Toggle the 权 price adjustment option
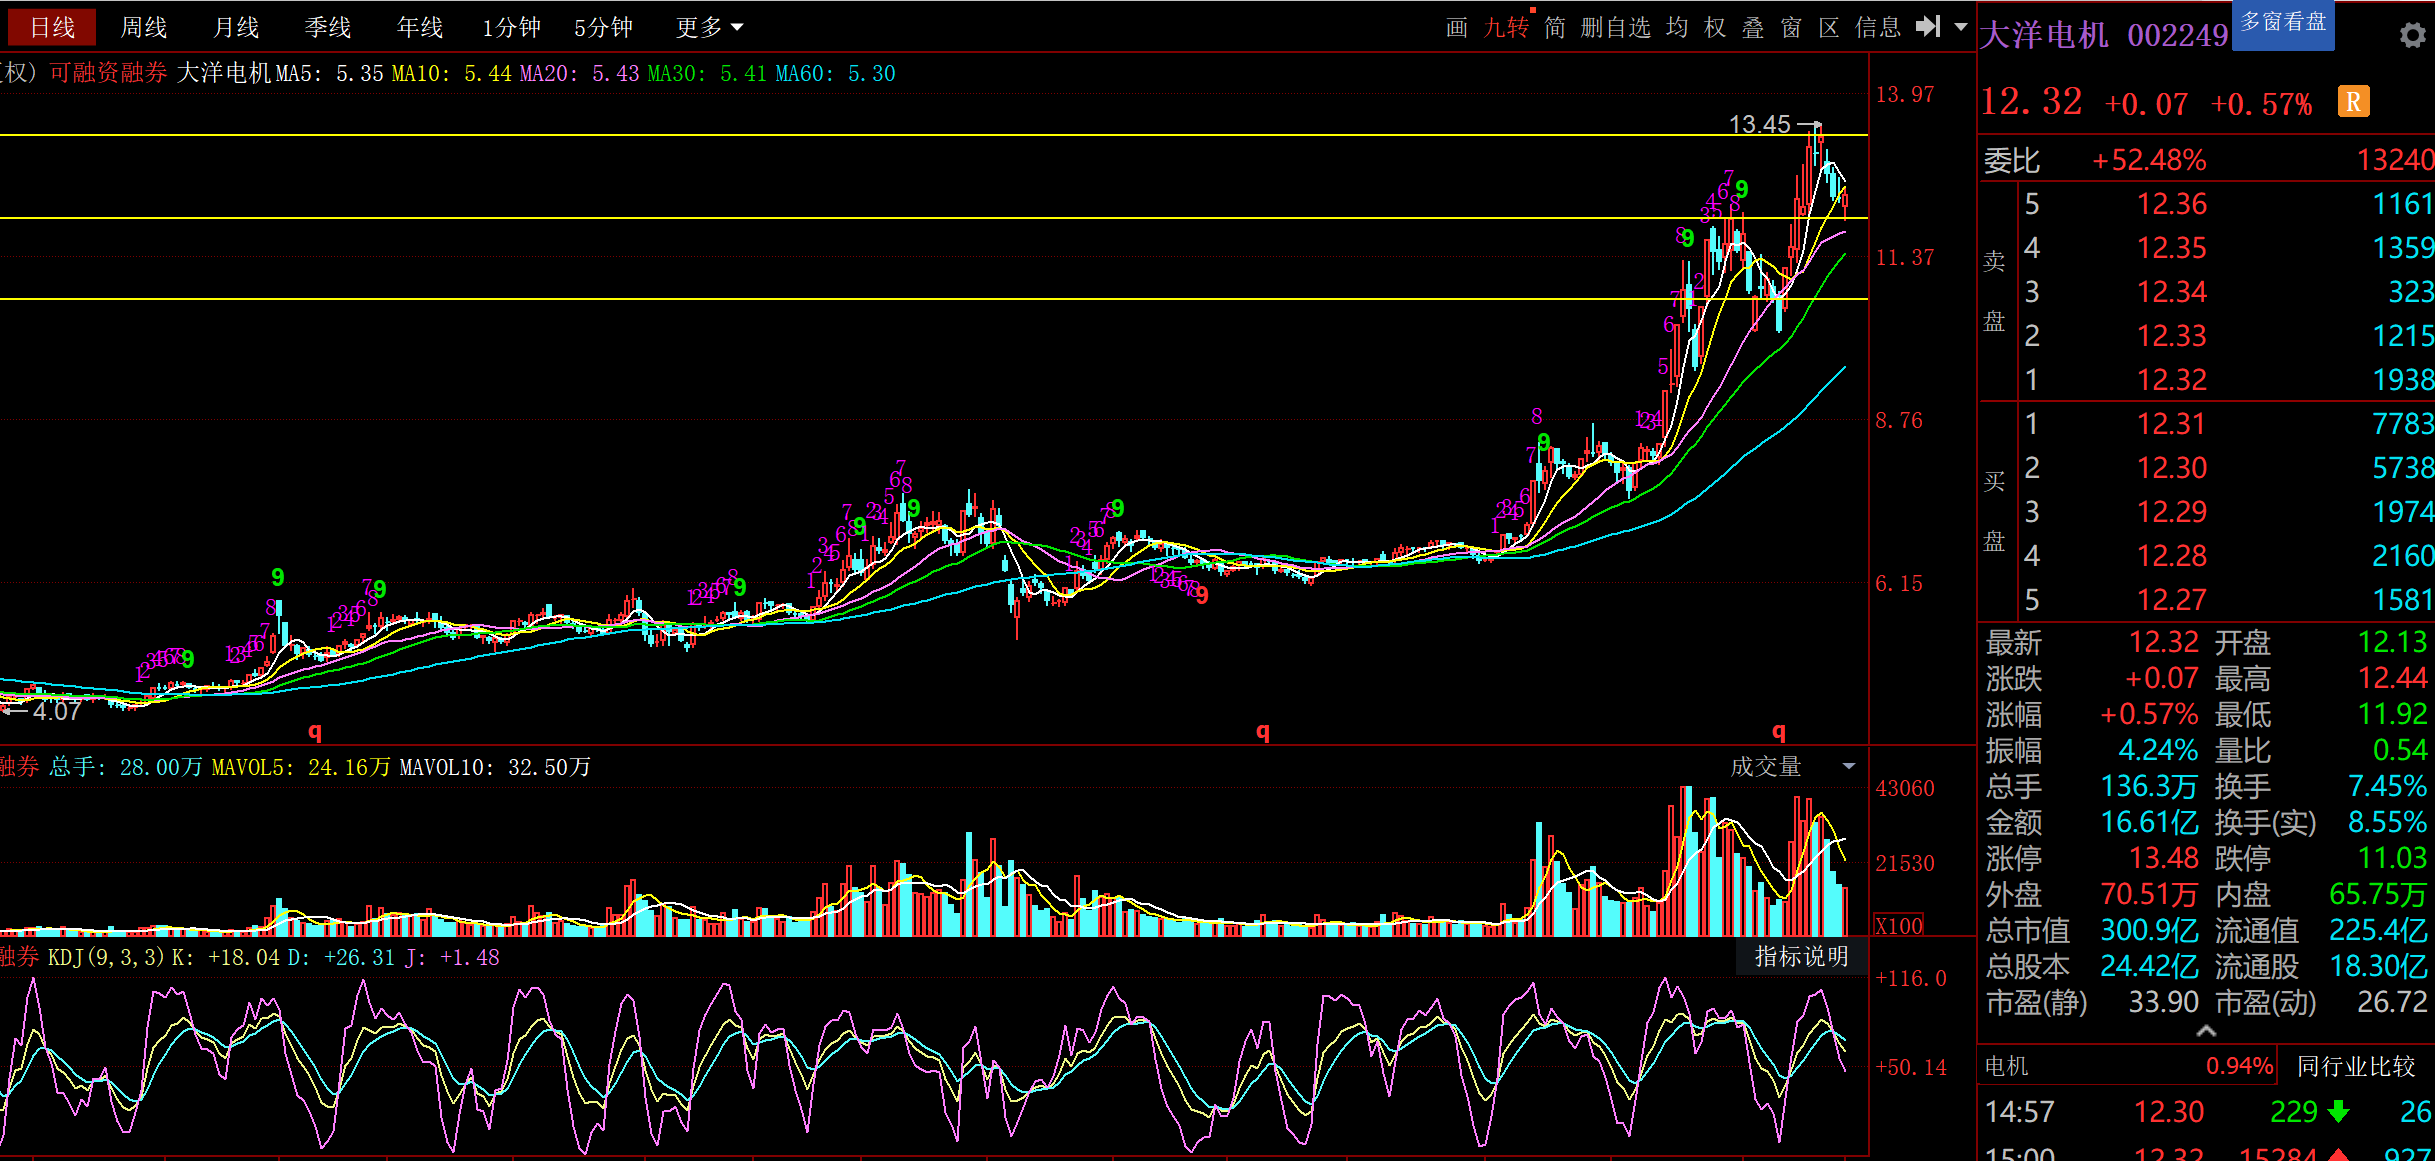Screen dimensions: 2435x1161 1715,28
